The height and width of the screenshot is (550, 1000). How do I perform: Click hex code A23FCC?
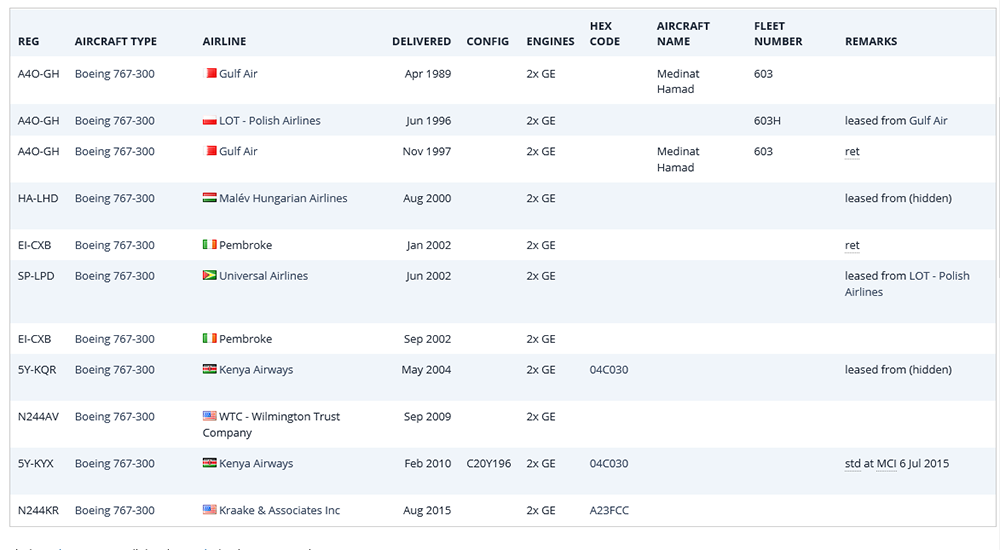[x=609, y=510]
